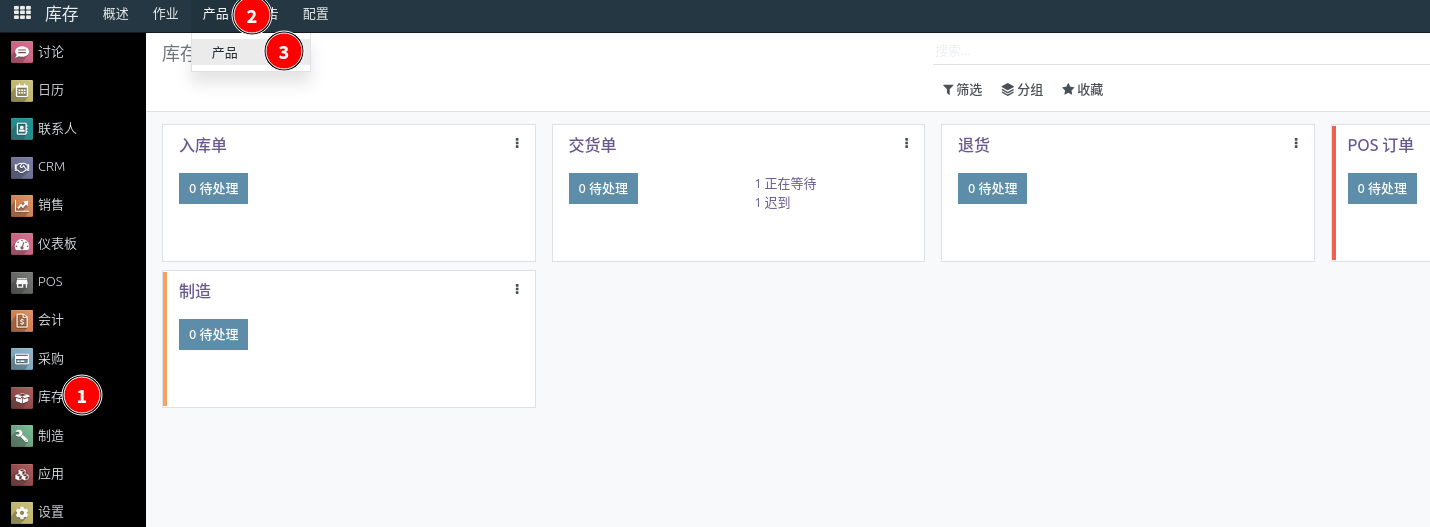The height and width of the screenshot is (527, 1430).
Task: Open the 会计 accounting icon
Action: [x=22, y=320]
